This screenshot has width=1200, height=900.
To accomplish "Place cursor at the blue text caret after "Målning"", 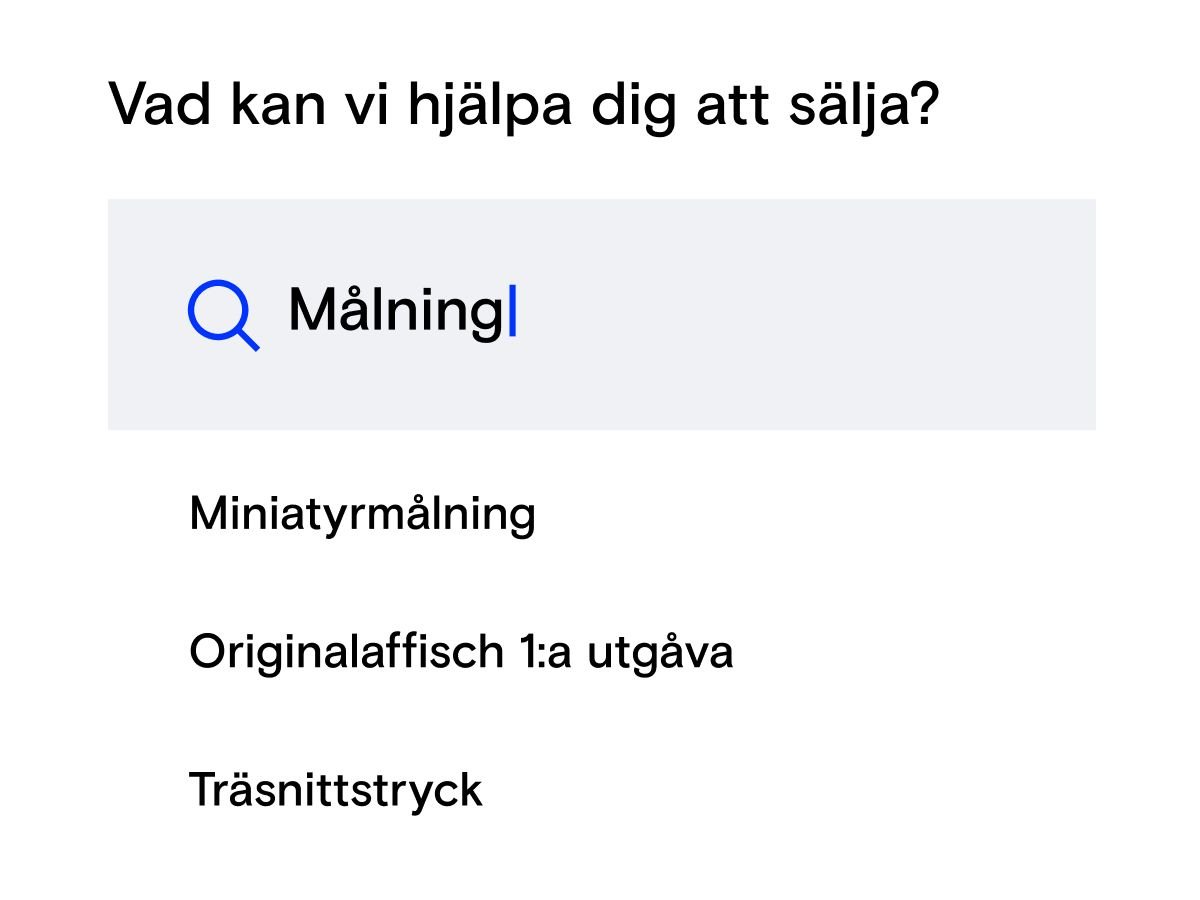I will tap(512, 311).
